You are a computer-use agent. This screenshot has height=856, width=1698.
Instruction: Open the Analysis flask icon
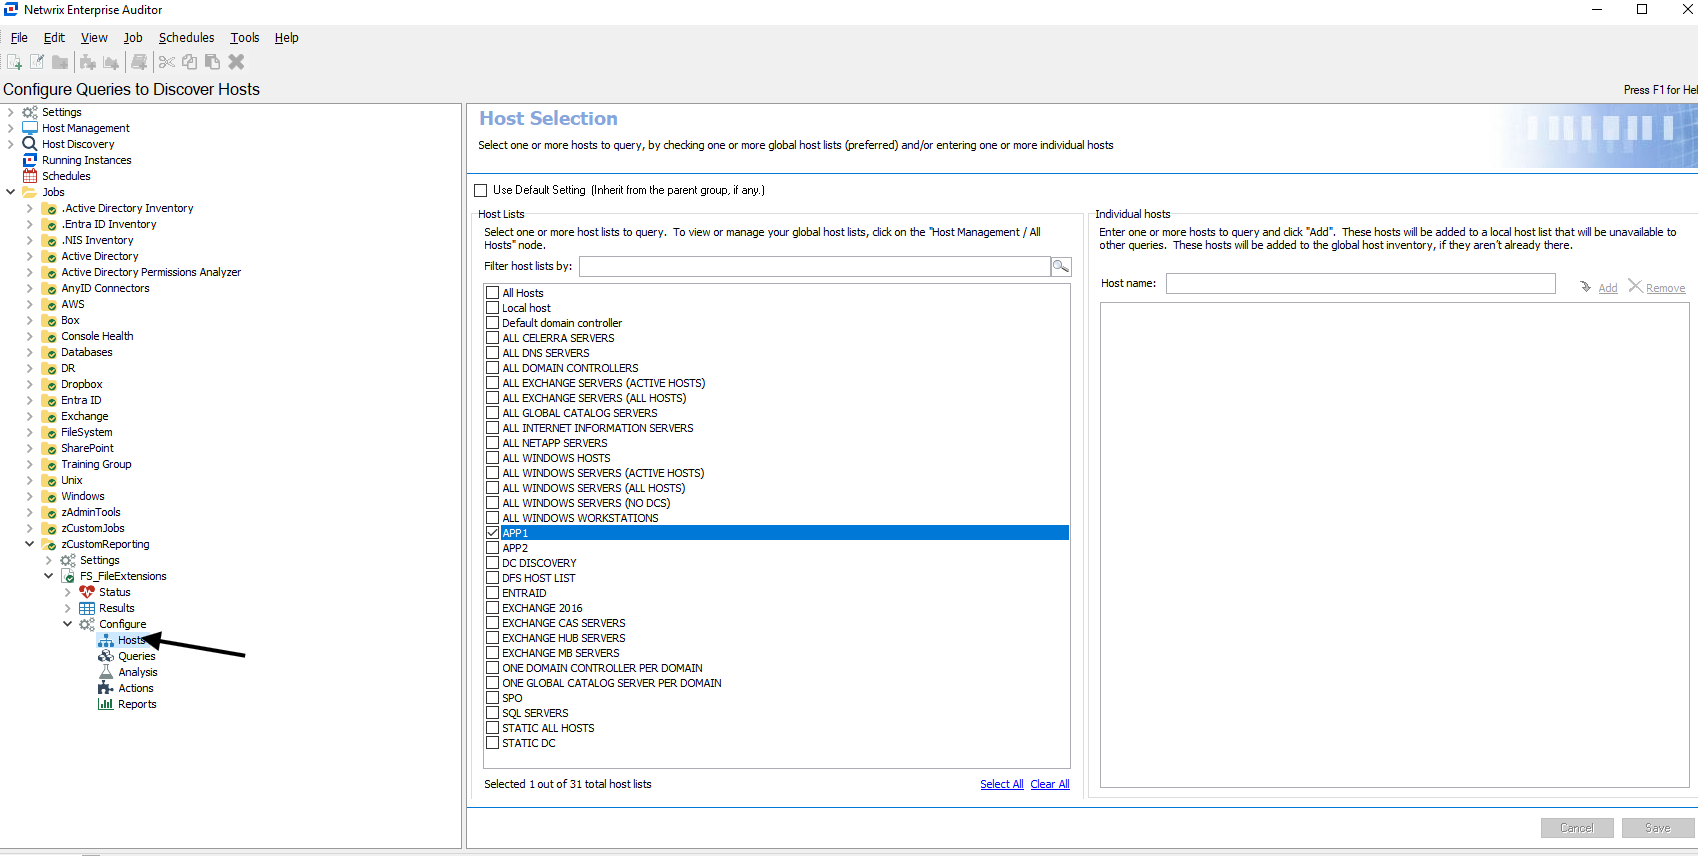[106, 672]
